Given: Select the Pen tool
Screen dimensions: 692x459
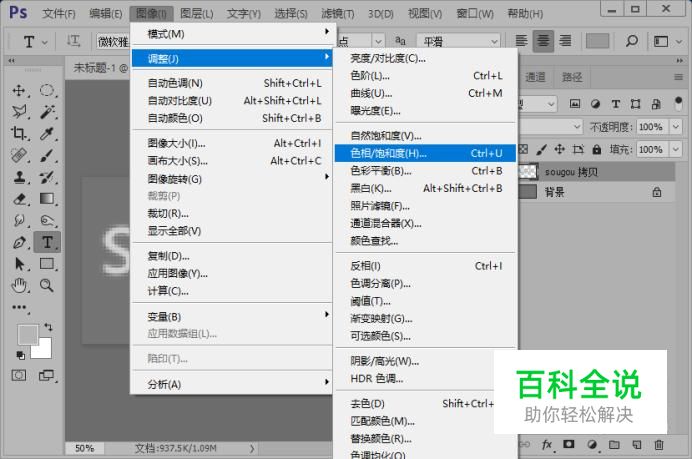Looking at the screenshot, I should click(19, 242).
